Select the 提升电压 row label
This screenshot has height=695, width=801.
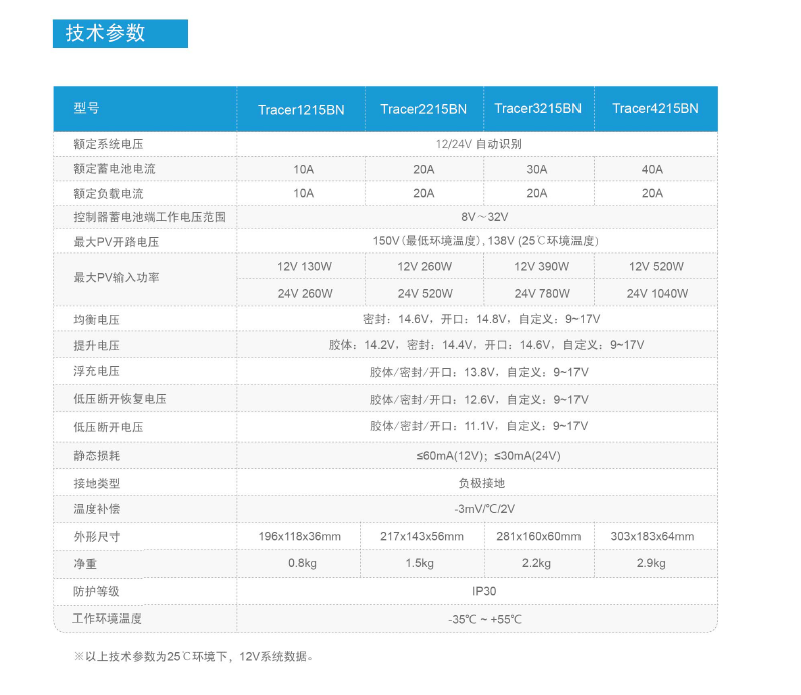point(96,345)
